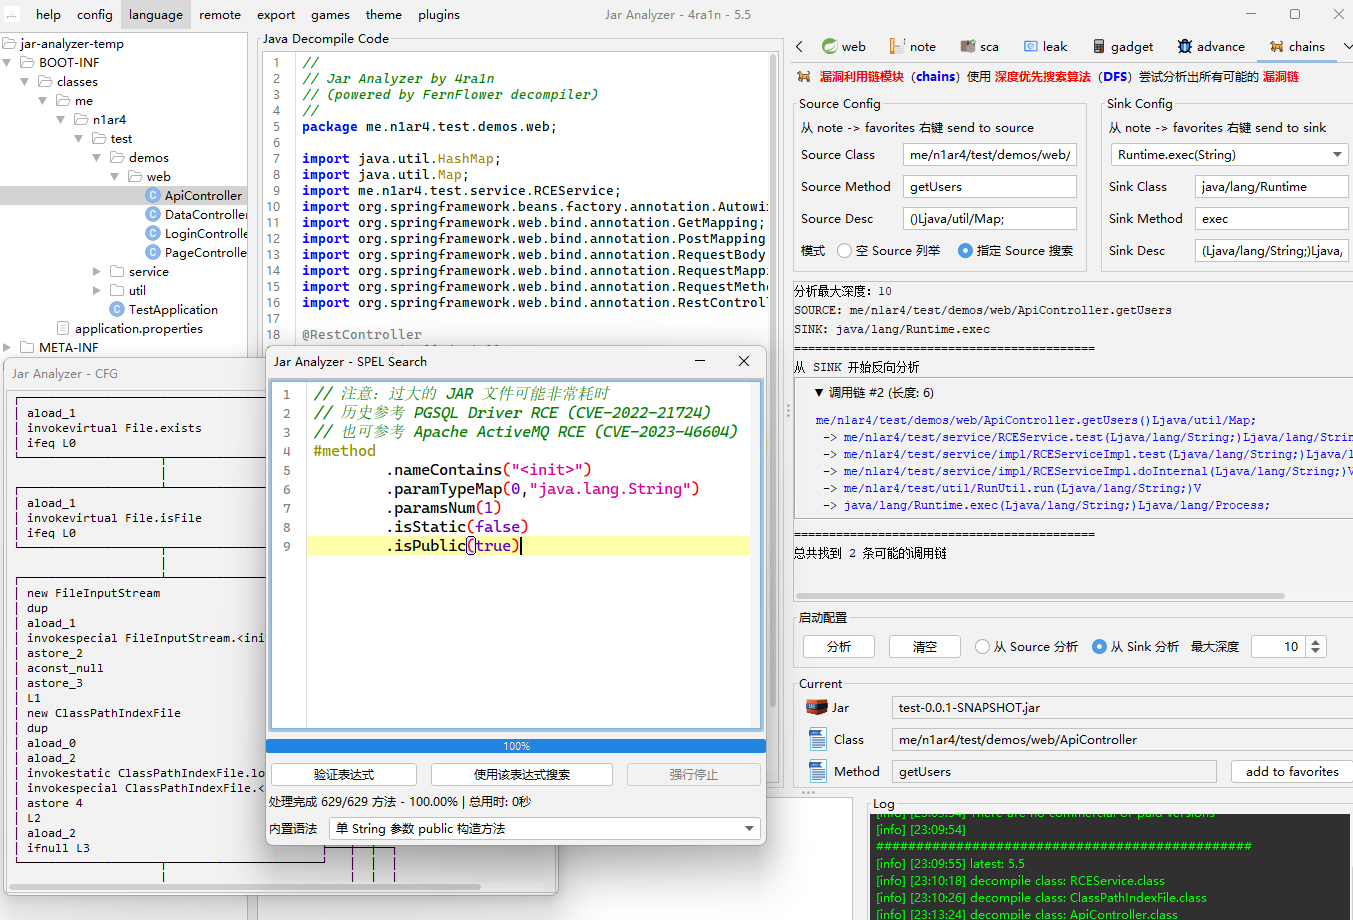Select 从 Sink 分析 radio button

point(1099,647)
